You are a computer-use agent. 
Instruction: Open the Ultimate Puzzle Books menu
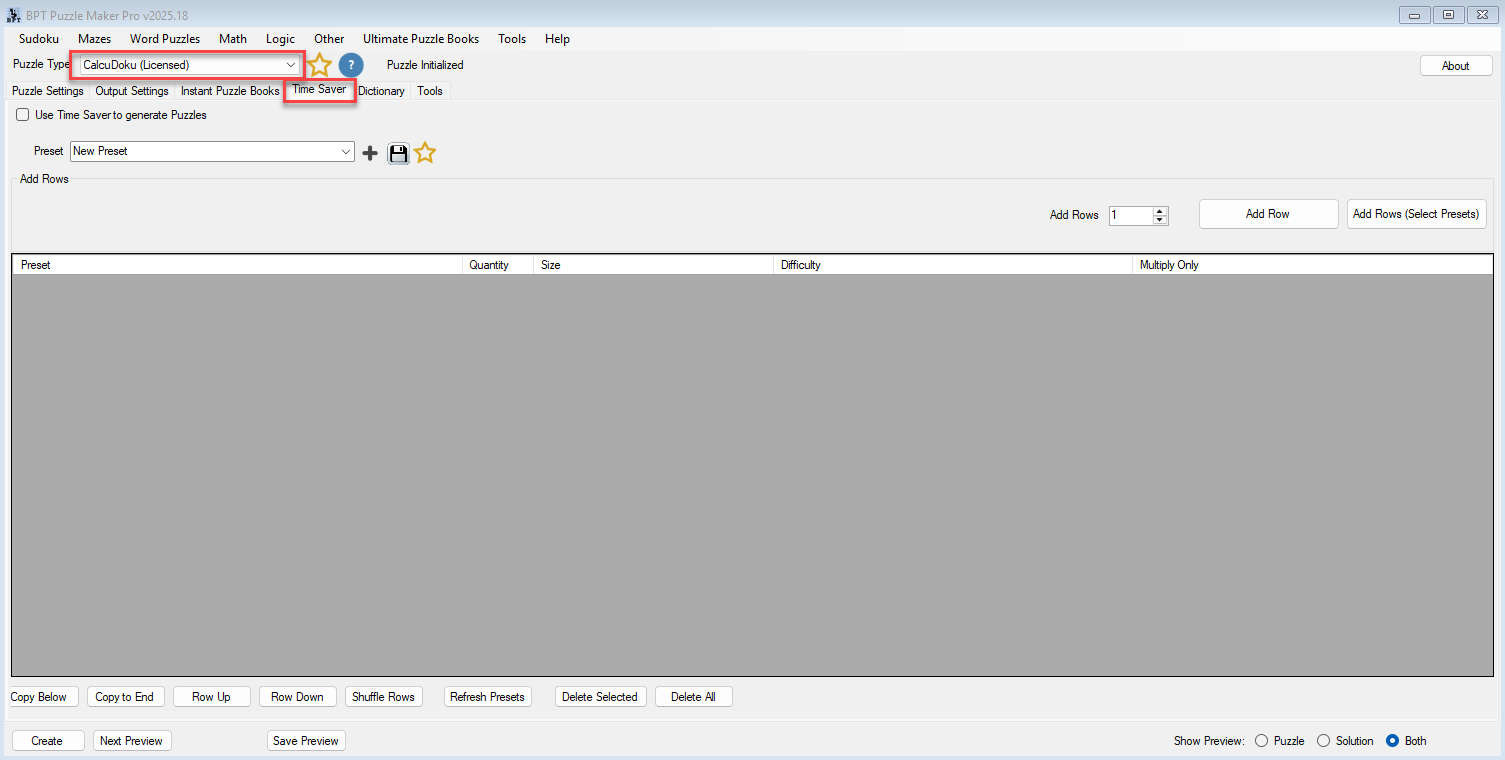click(x=421, y=39)
